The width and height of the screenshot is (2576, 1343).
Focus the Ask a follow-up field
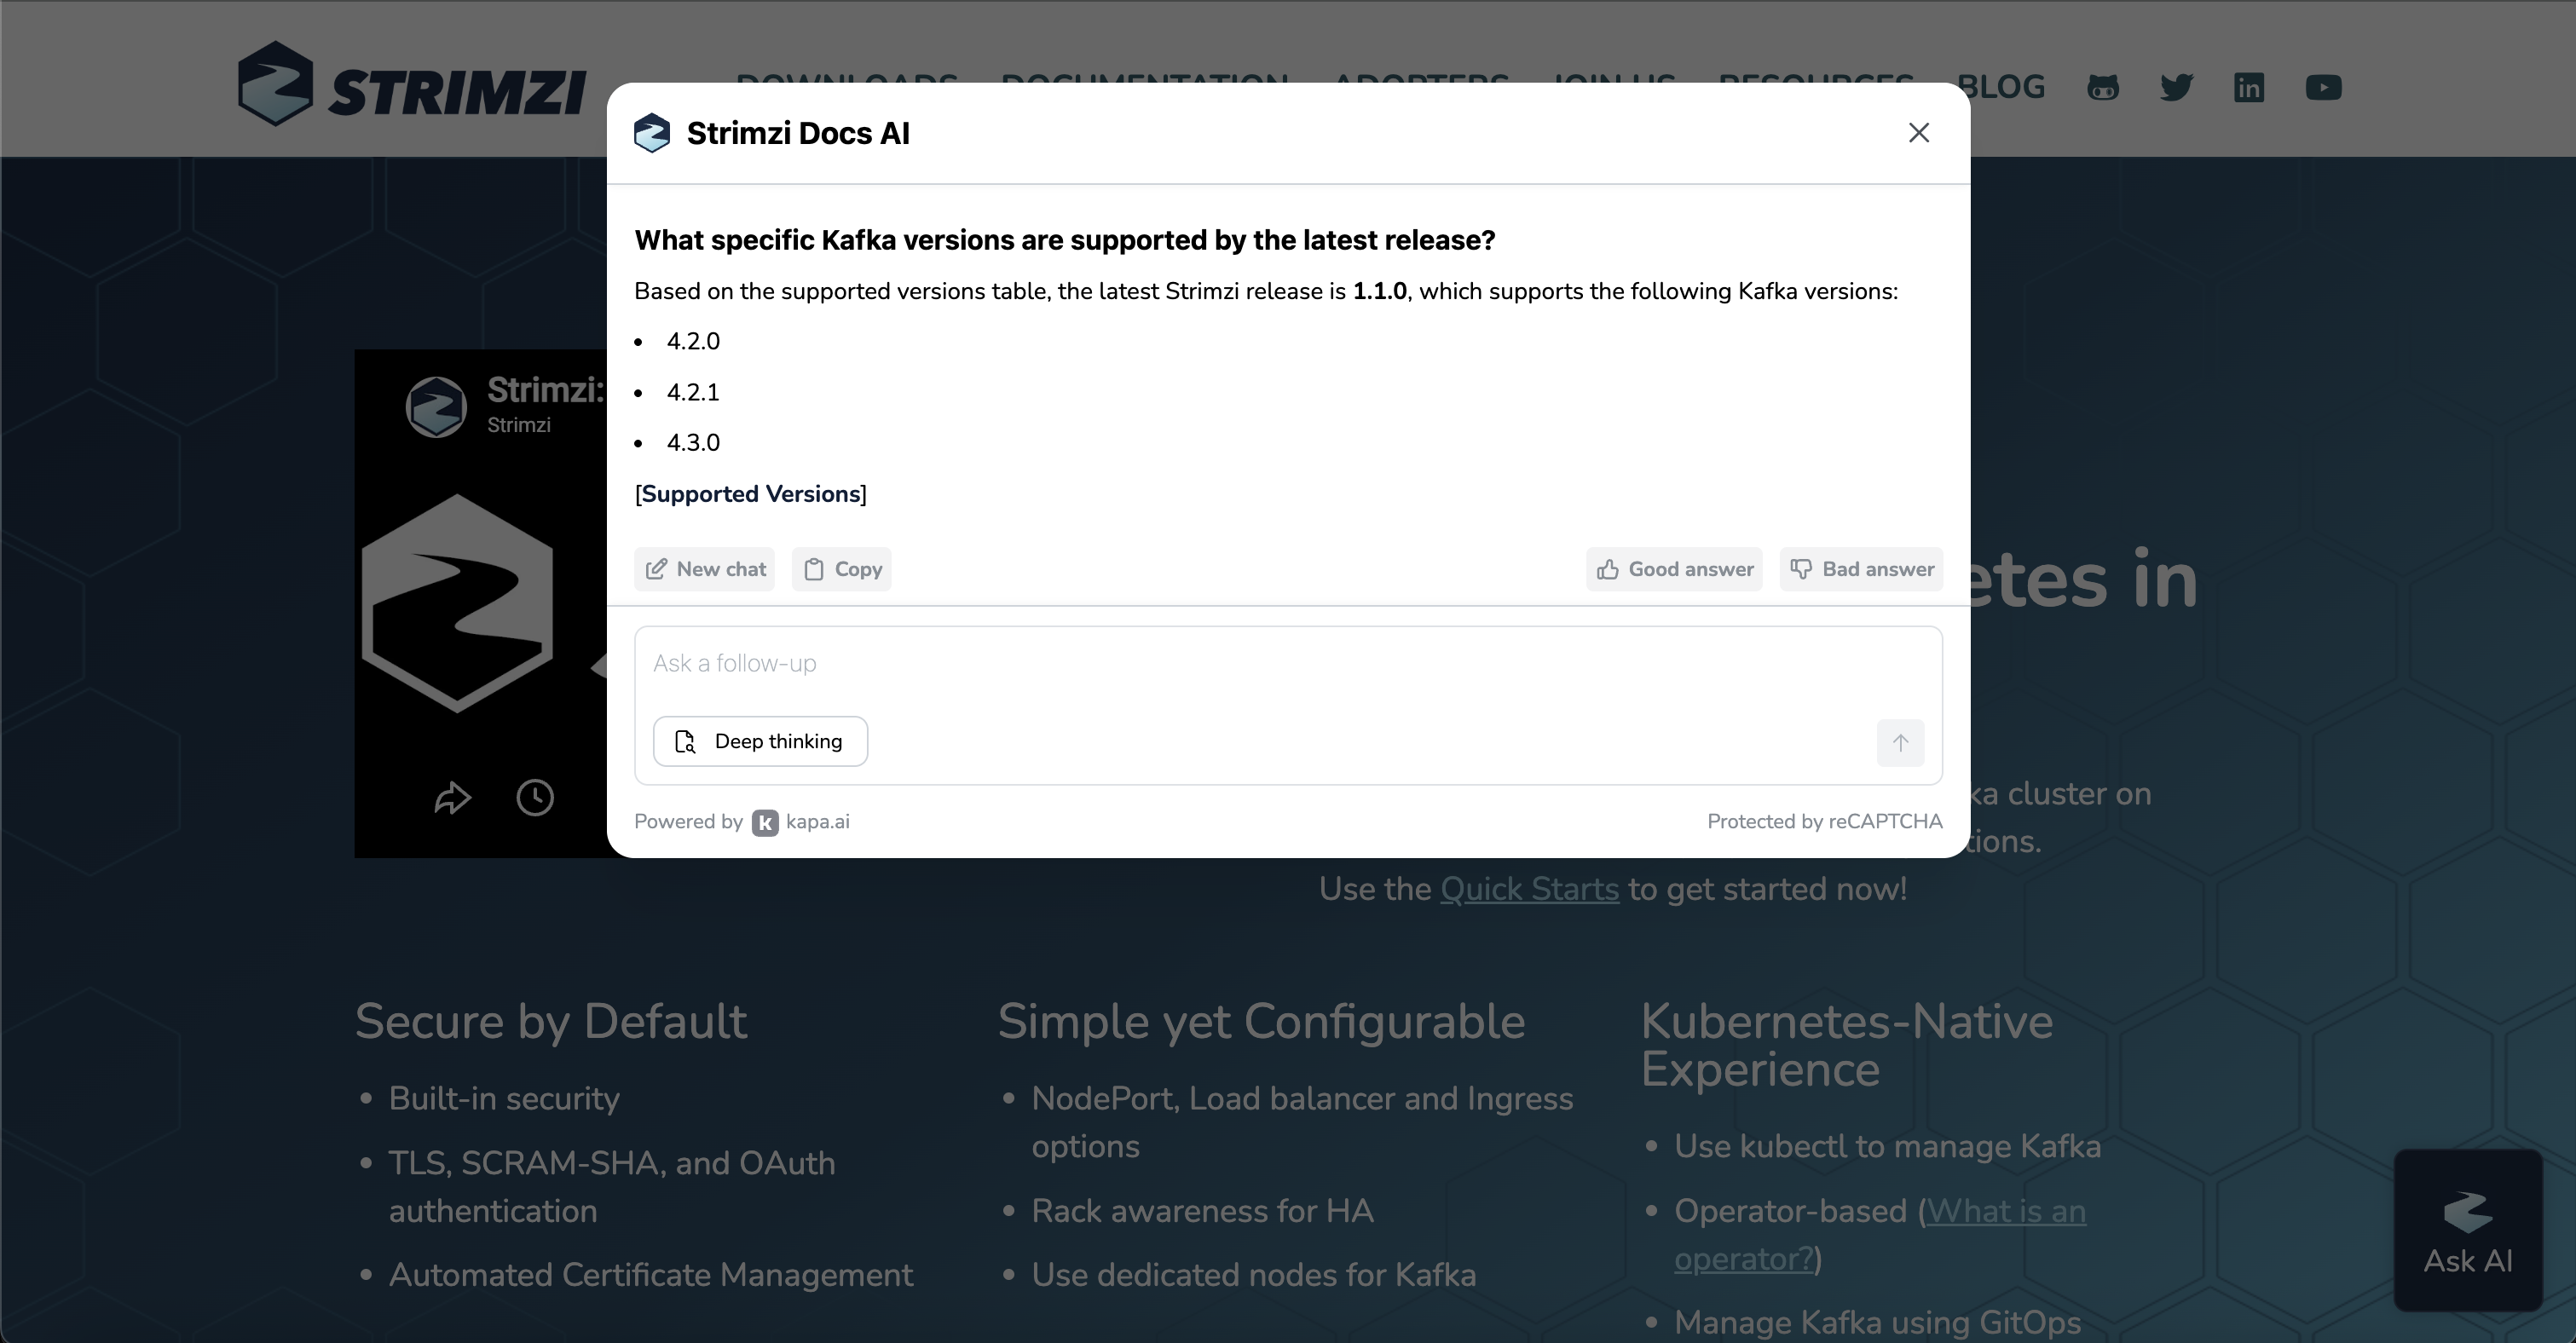1288,664
